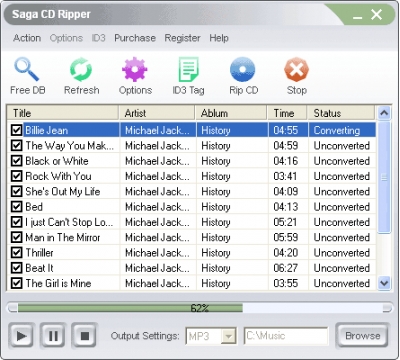Open the ID3 Tag editor icon

188,69
